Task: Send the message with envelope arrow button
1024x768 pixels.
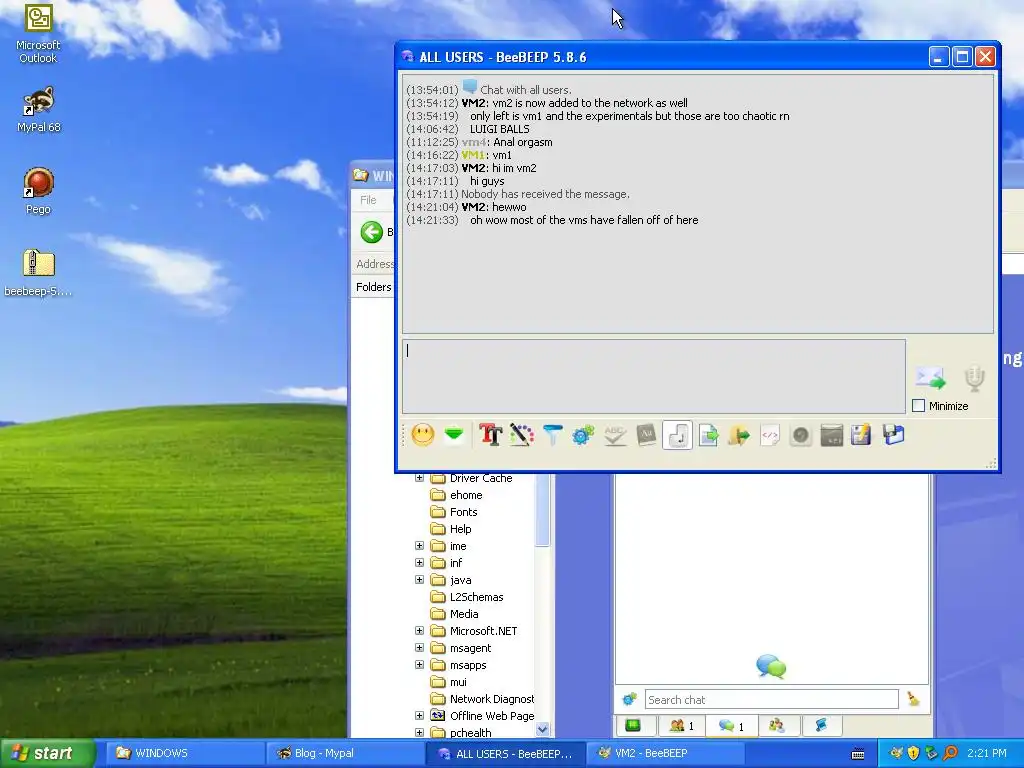Action: coord(931,378)
